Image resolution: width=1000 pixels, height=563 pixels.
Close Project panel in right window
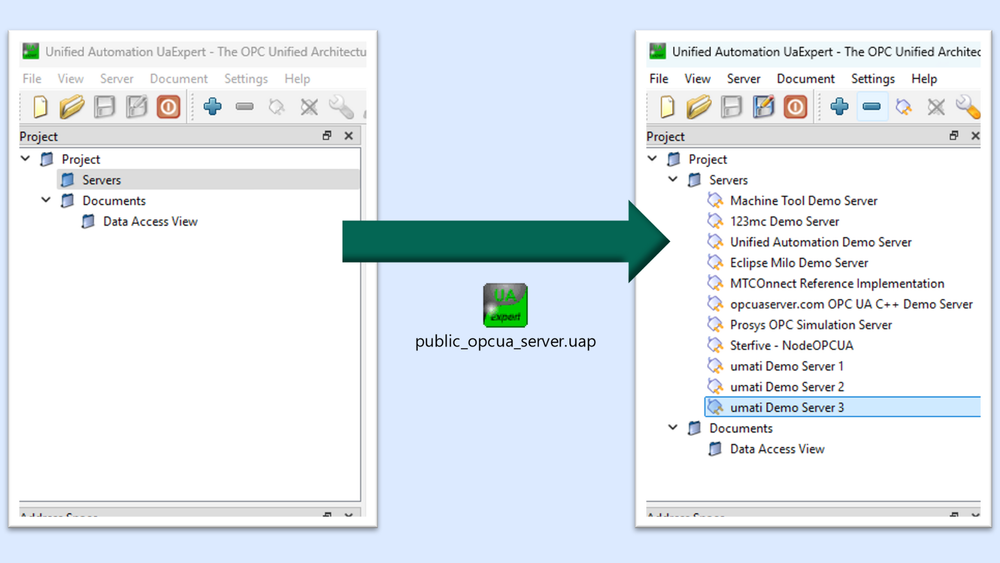[x=975, y=135]
